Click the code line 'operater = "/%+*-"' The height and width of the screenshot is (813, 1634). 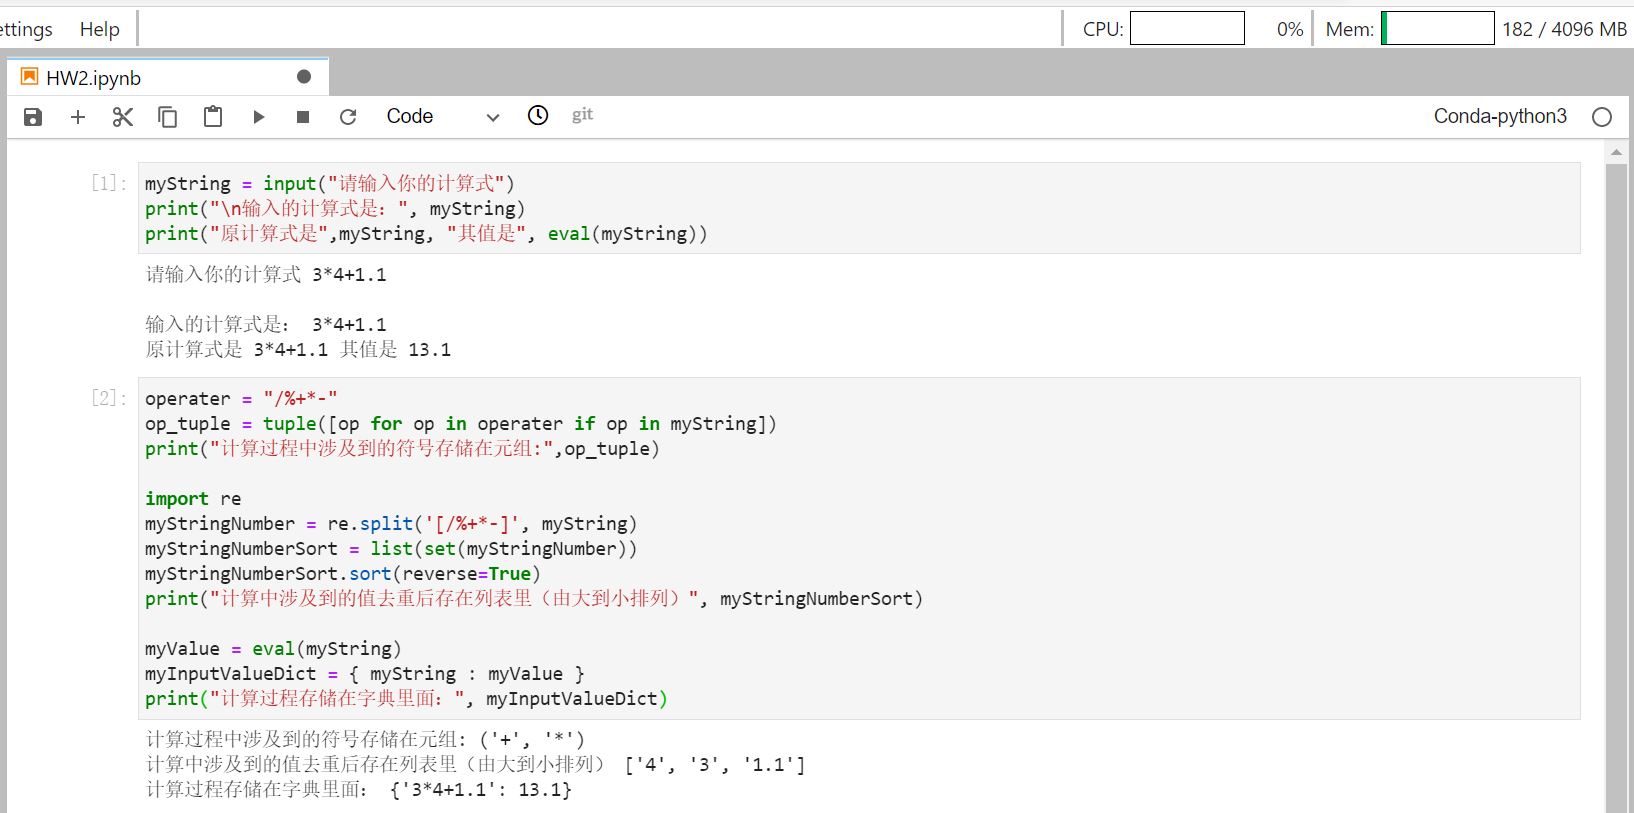point(241,399)
